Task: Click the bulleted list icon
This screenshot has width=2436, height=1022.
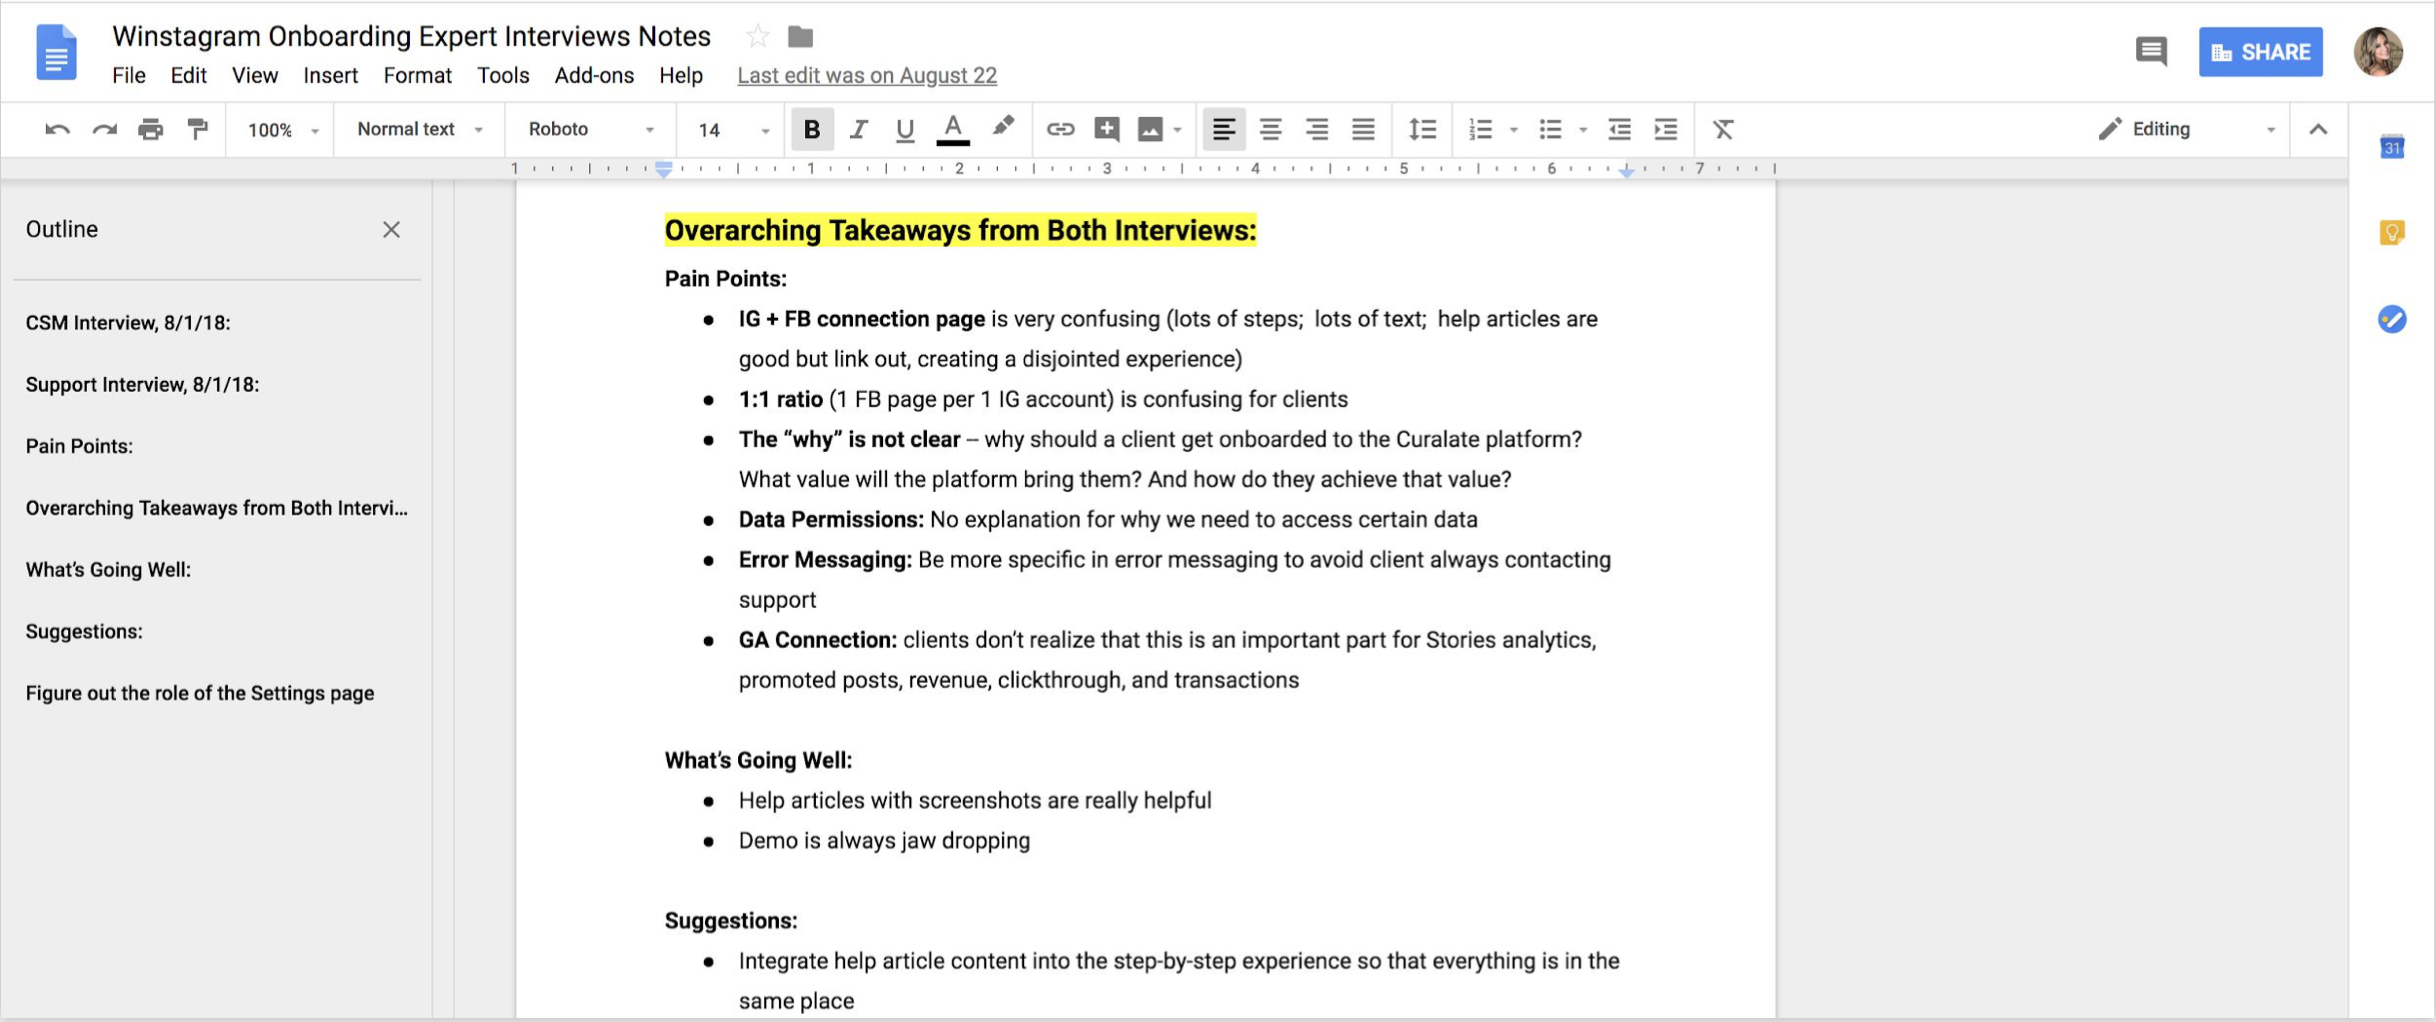Action: (x=1550, y=129)
